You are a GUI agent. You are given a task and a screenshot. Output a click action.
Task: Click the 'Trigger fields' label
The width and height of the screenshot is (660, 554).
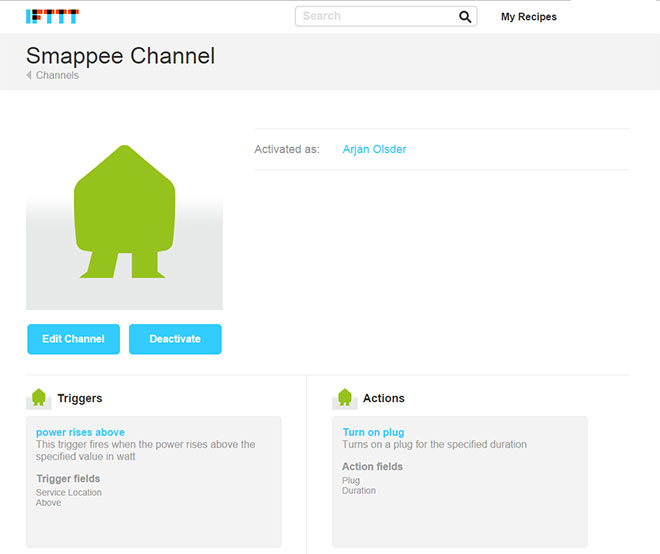(x=68, y=479)
